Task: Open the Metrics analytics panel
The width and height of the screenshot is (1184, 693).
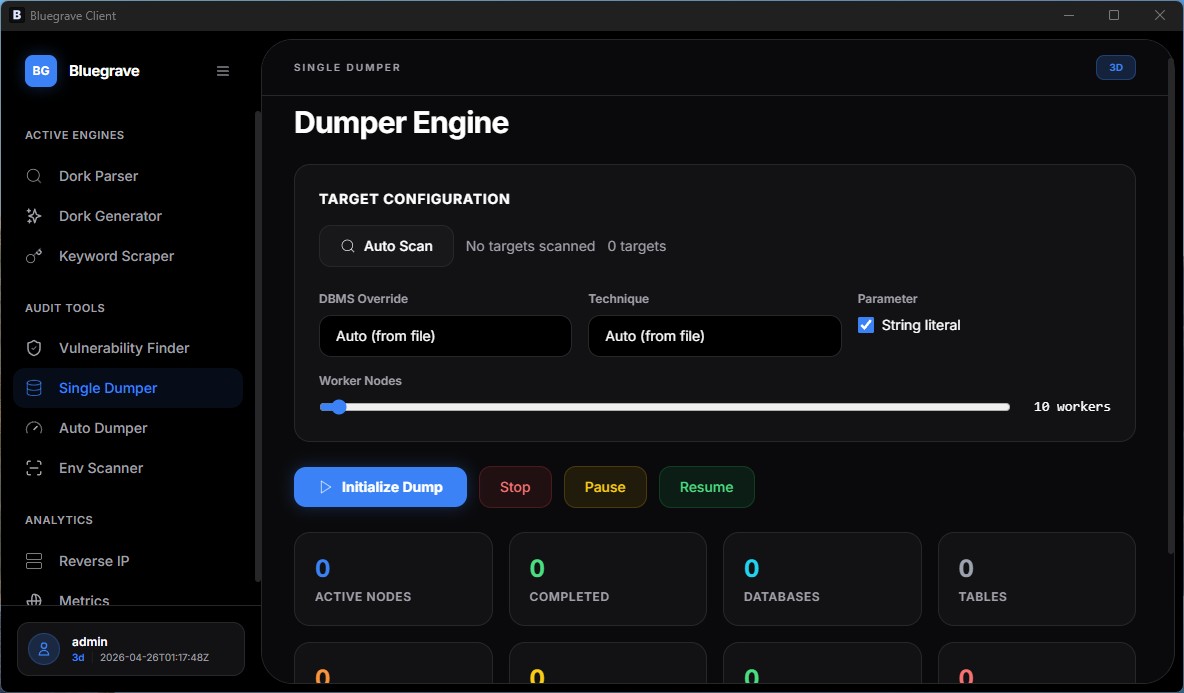Action: pyautogui.click(x=85, y=600)
